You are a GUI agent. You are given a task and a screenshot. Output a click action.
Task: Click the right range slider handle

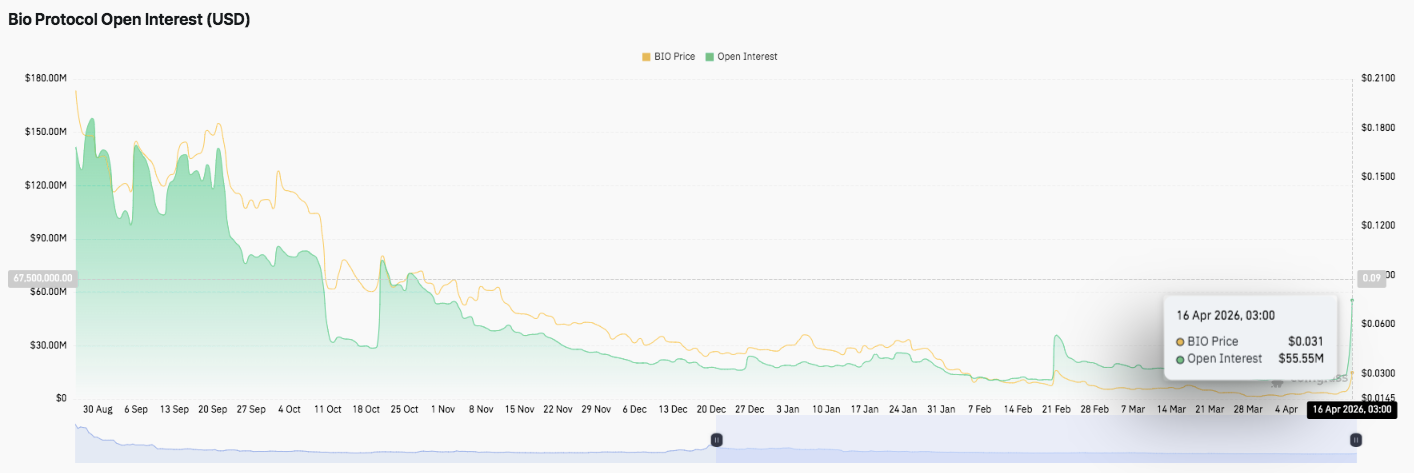[1356, 440]
